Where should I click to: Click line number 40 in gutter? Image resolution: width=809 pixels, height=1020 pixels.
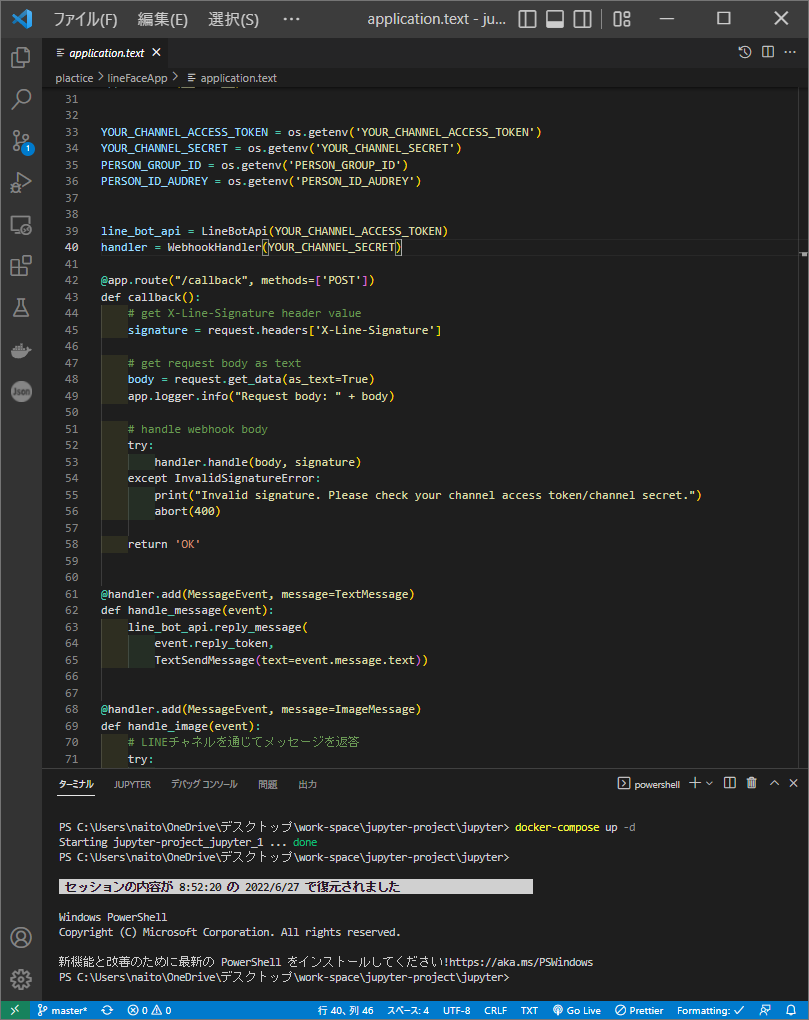[x=72, y=247]
